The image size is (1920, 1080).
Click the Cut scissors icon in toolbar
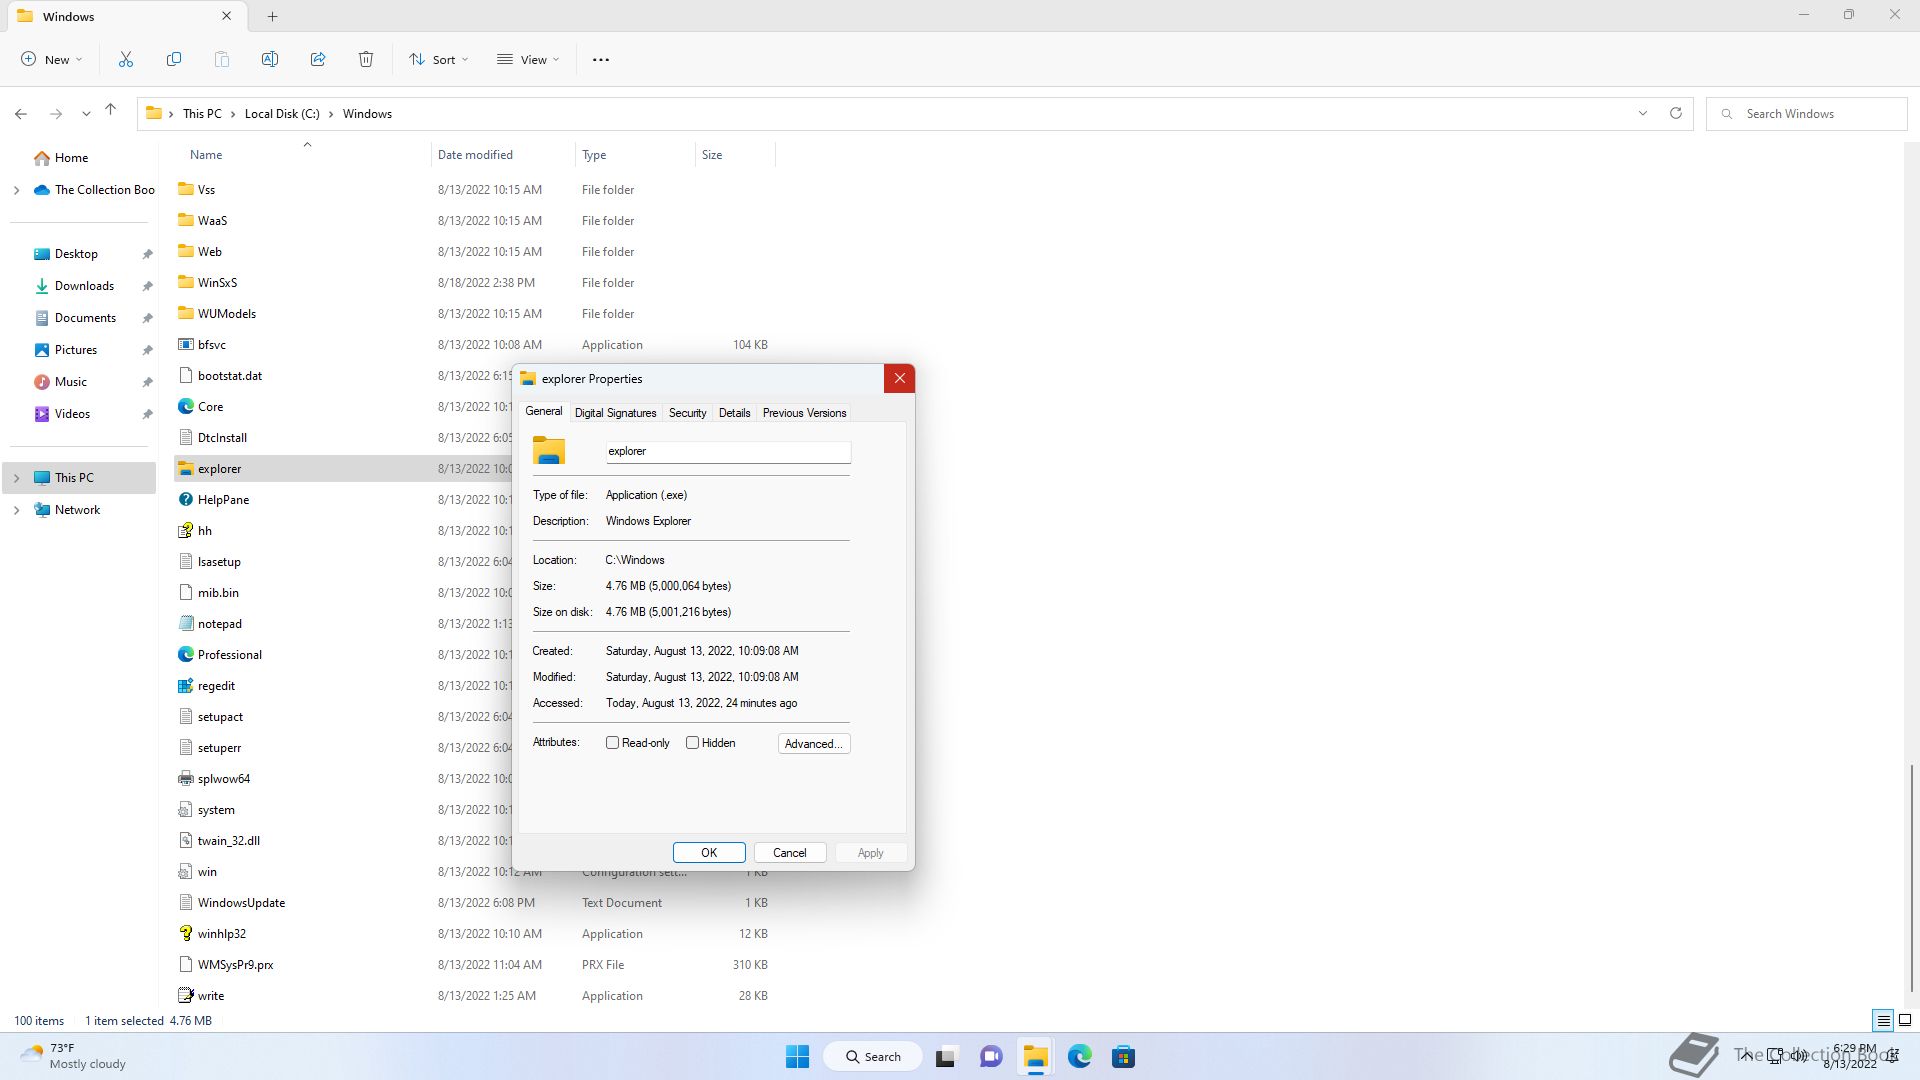[126, 60]
